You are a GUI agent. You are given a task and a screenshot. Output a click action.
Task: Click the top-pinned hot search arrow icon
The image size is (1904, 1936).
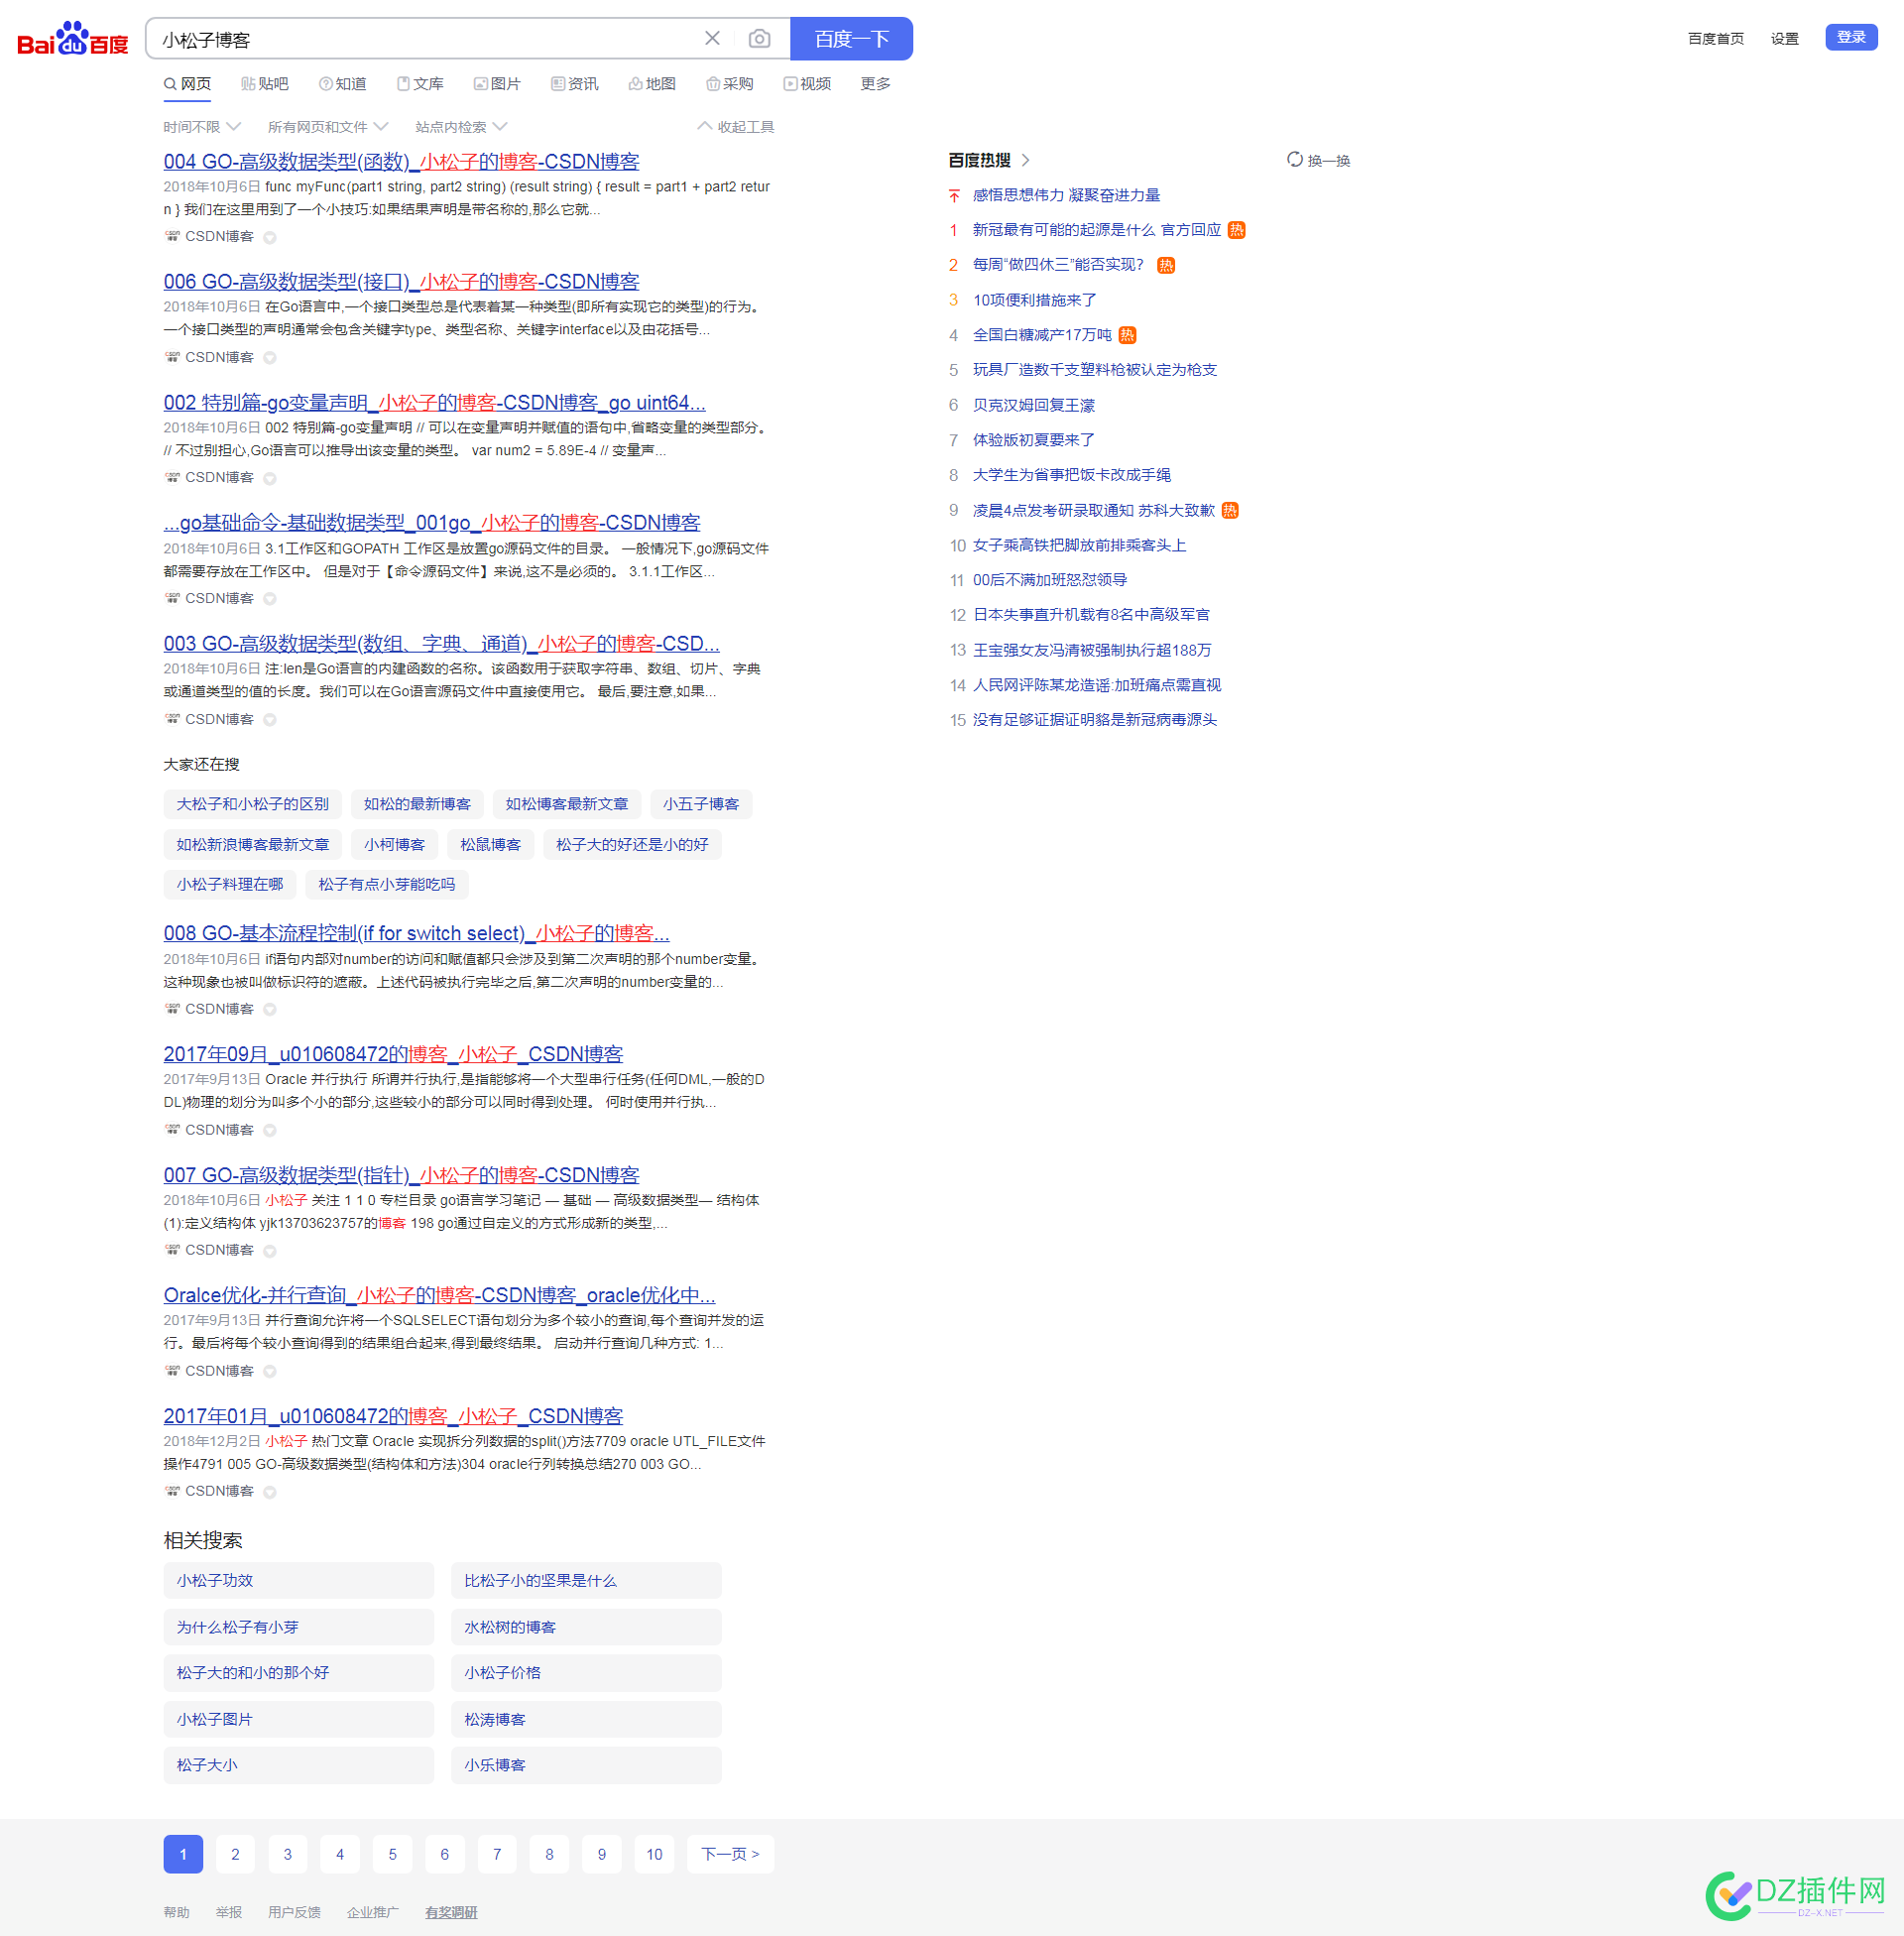[954, 195]
